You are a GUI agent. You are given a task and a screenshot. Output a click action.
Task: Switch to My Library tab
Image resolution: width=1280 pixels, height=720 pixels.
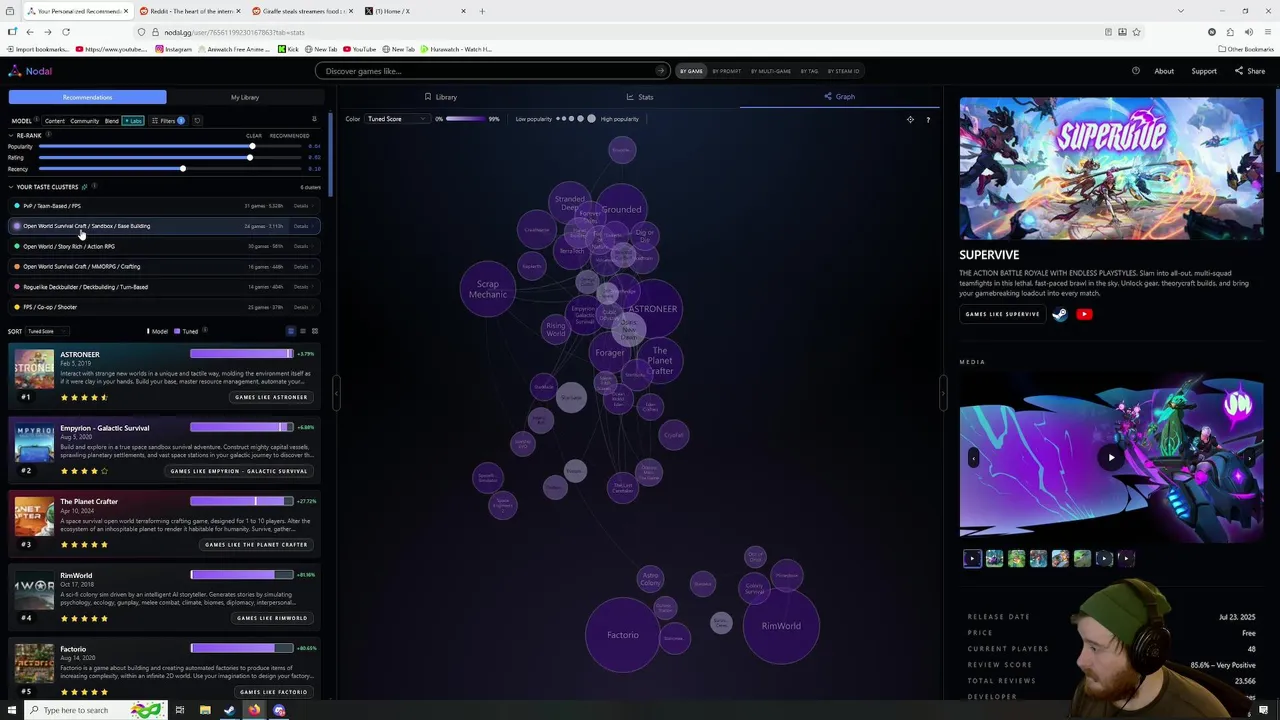click(245, 97)
